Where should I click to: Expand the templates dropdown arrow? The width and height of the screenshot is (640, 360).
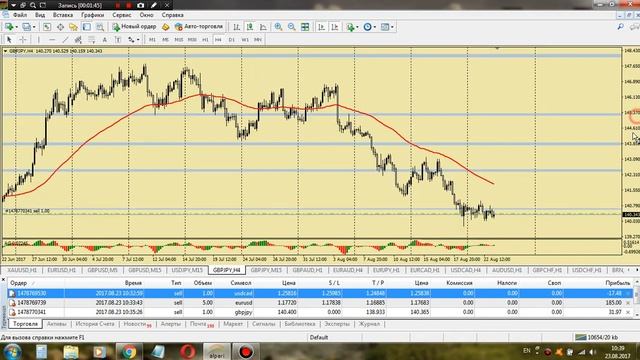(x=392, y=27)
